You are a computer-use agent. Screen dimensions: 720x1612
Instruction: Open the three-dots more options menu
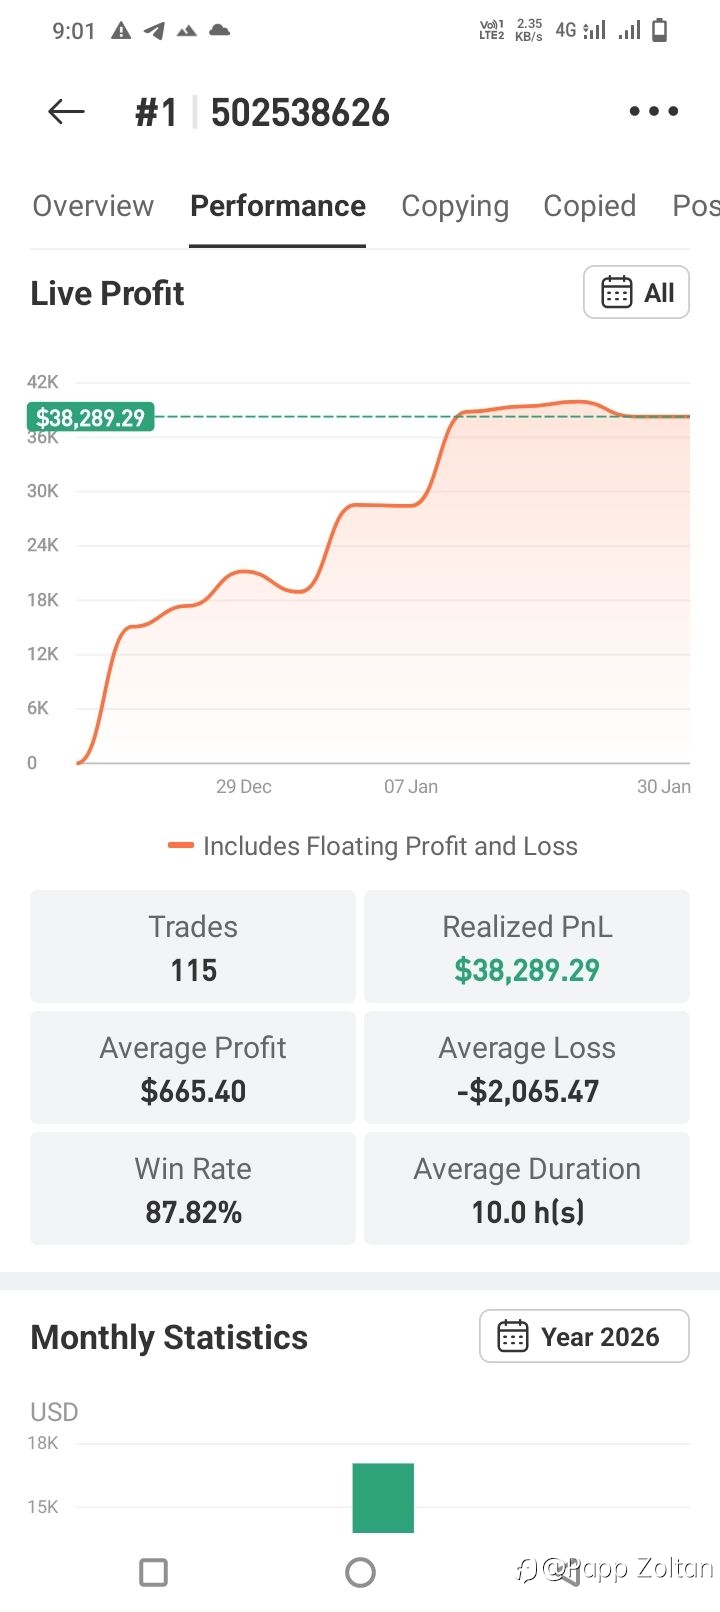click(x=654, y=112)
